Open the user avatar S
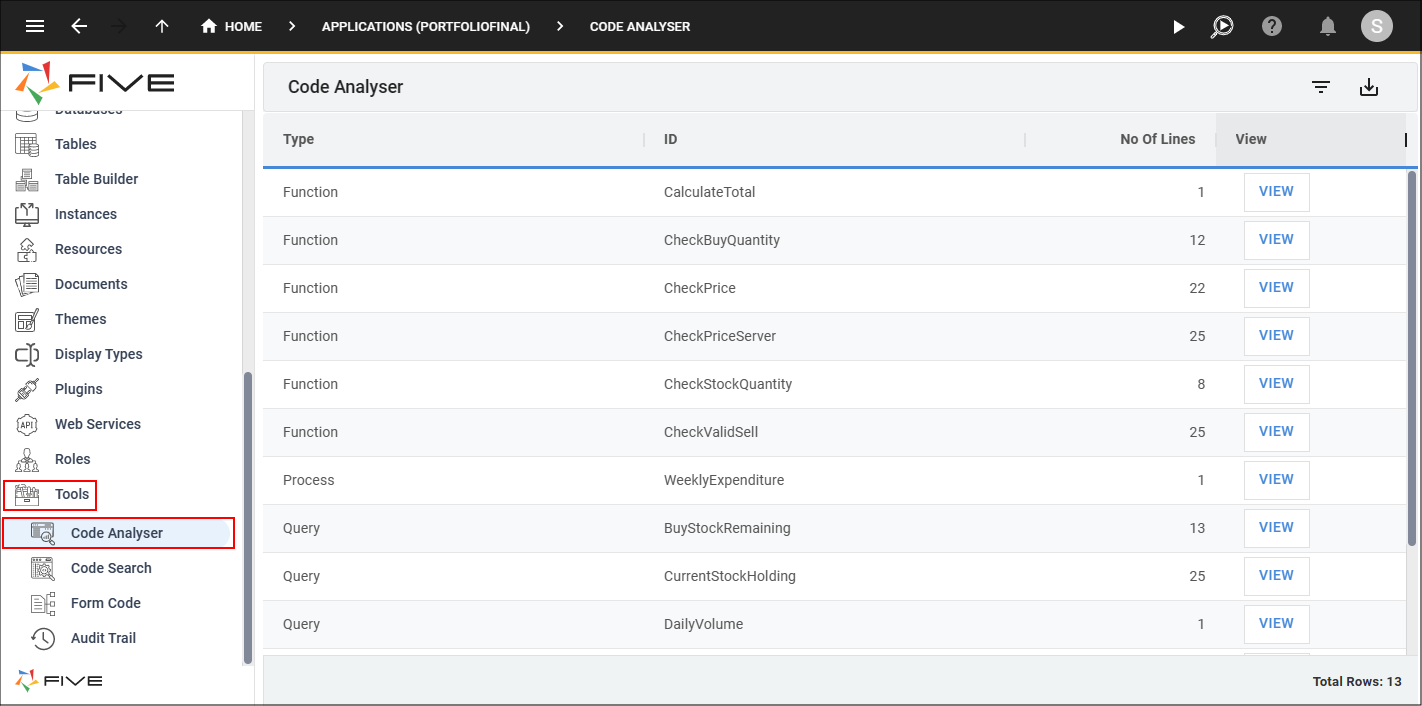 tap(1377, 26)
